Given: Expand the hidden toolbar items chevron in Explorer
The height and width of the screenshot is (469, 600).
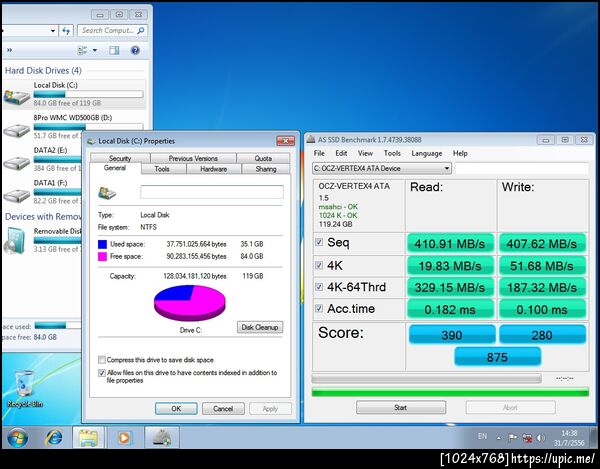Looking at the screenshot, I should (9, 50).
